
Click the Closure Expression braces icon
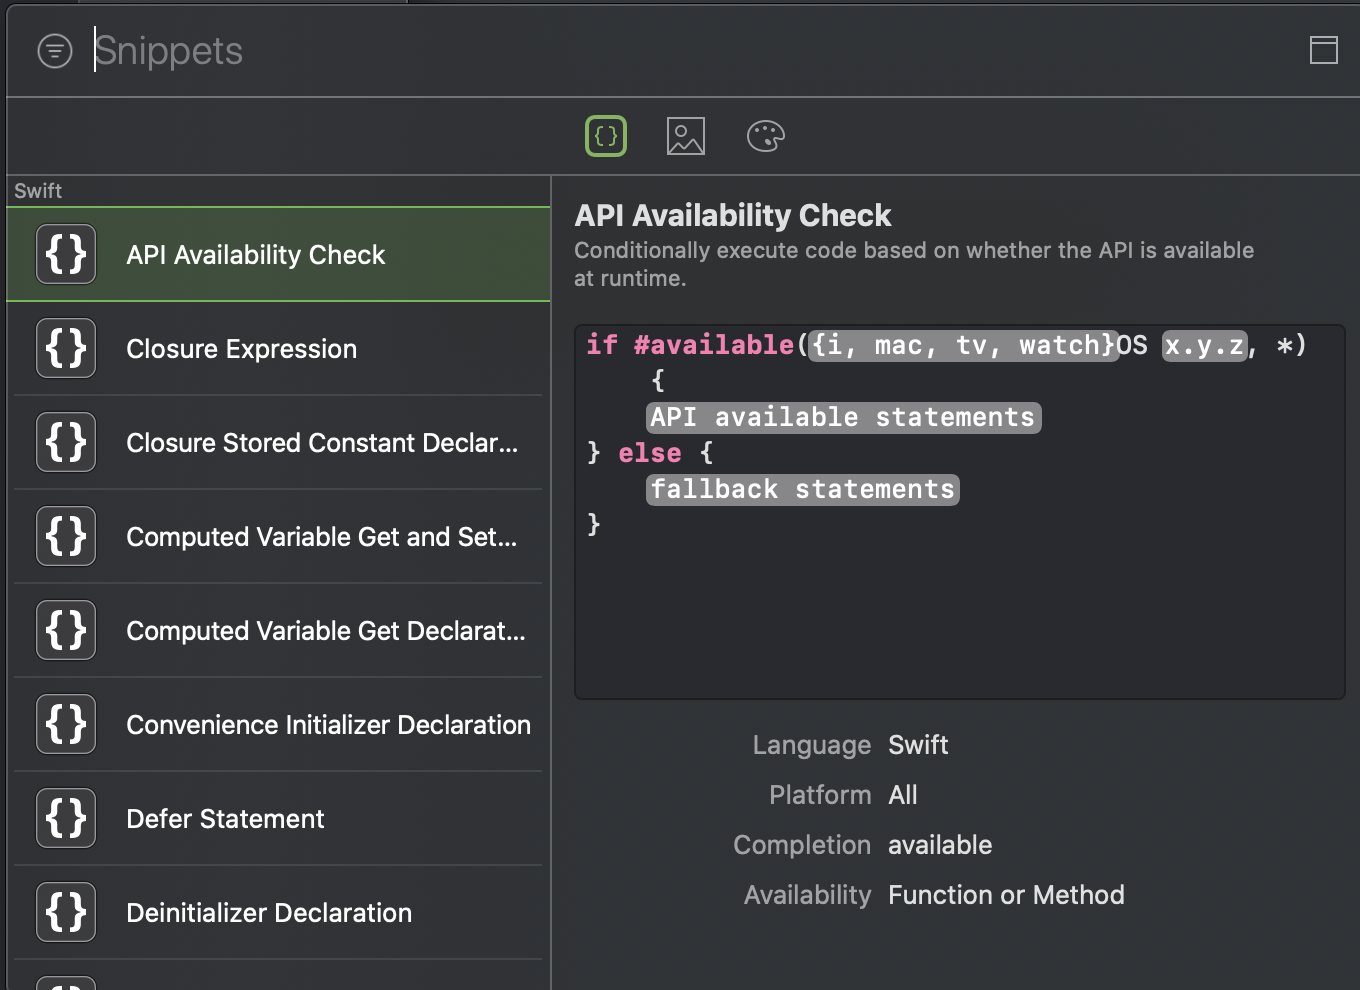pyautogui.click(x=66, y=349)
